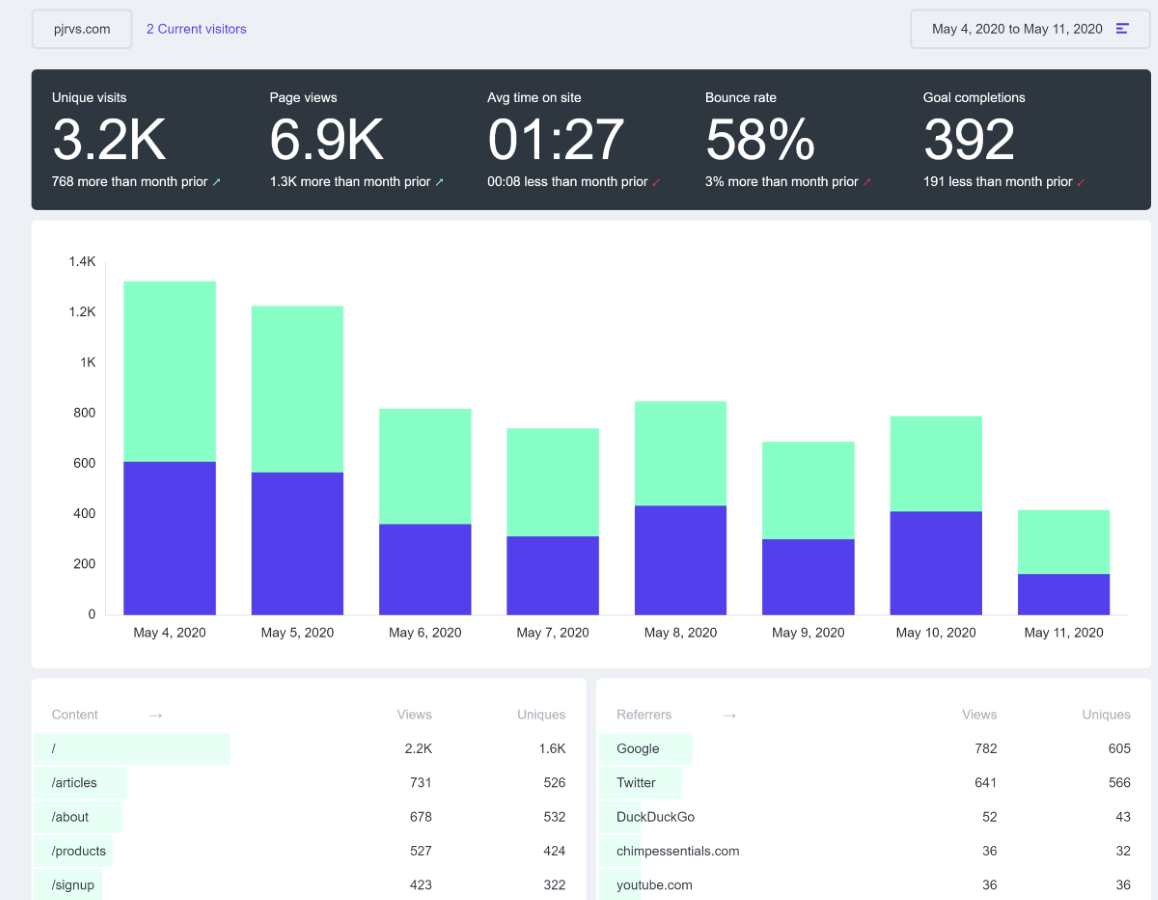1158x900 pixels.
Task: Click the 2.2K views value for root page
Action: pyautogui.click(x=419, y=749)
